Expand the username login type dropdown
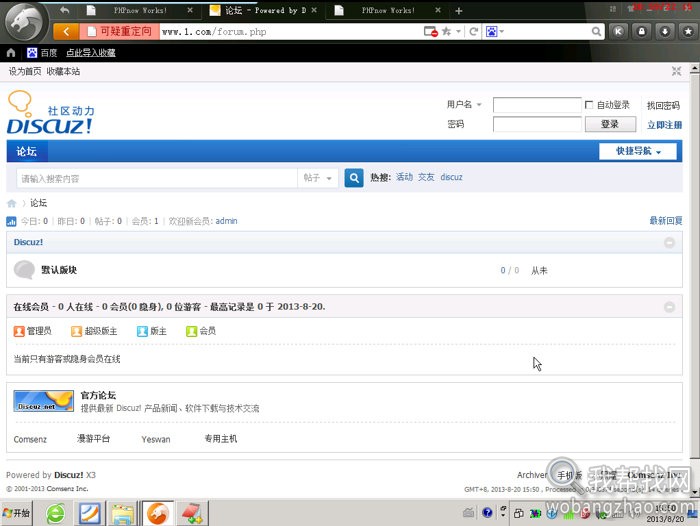 point(479,105)
